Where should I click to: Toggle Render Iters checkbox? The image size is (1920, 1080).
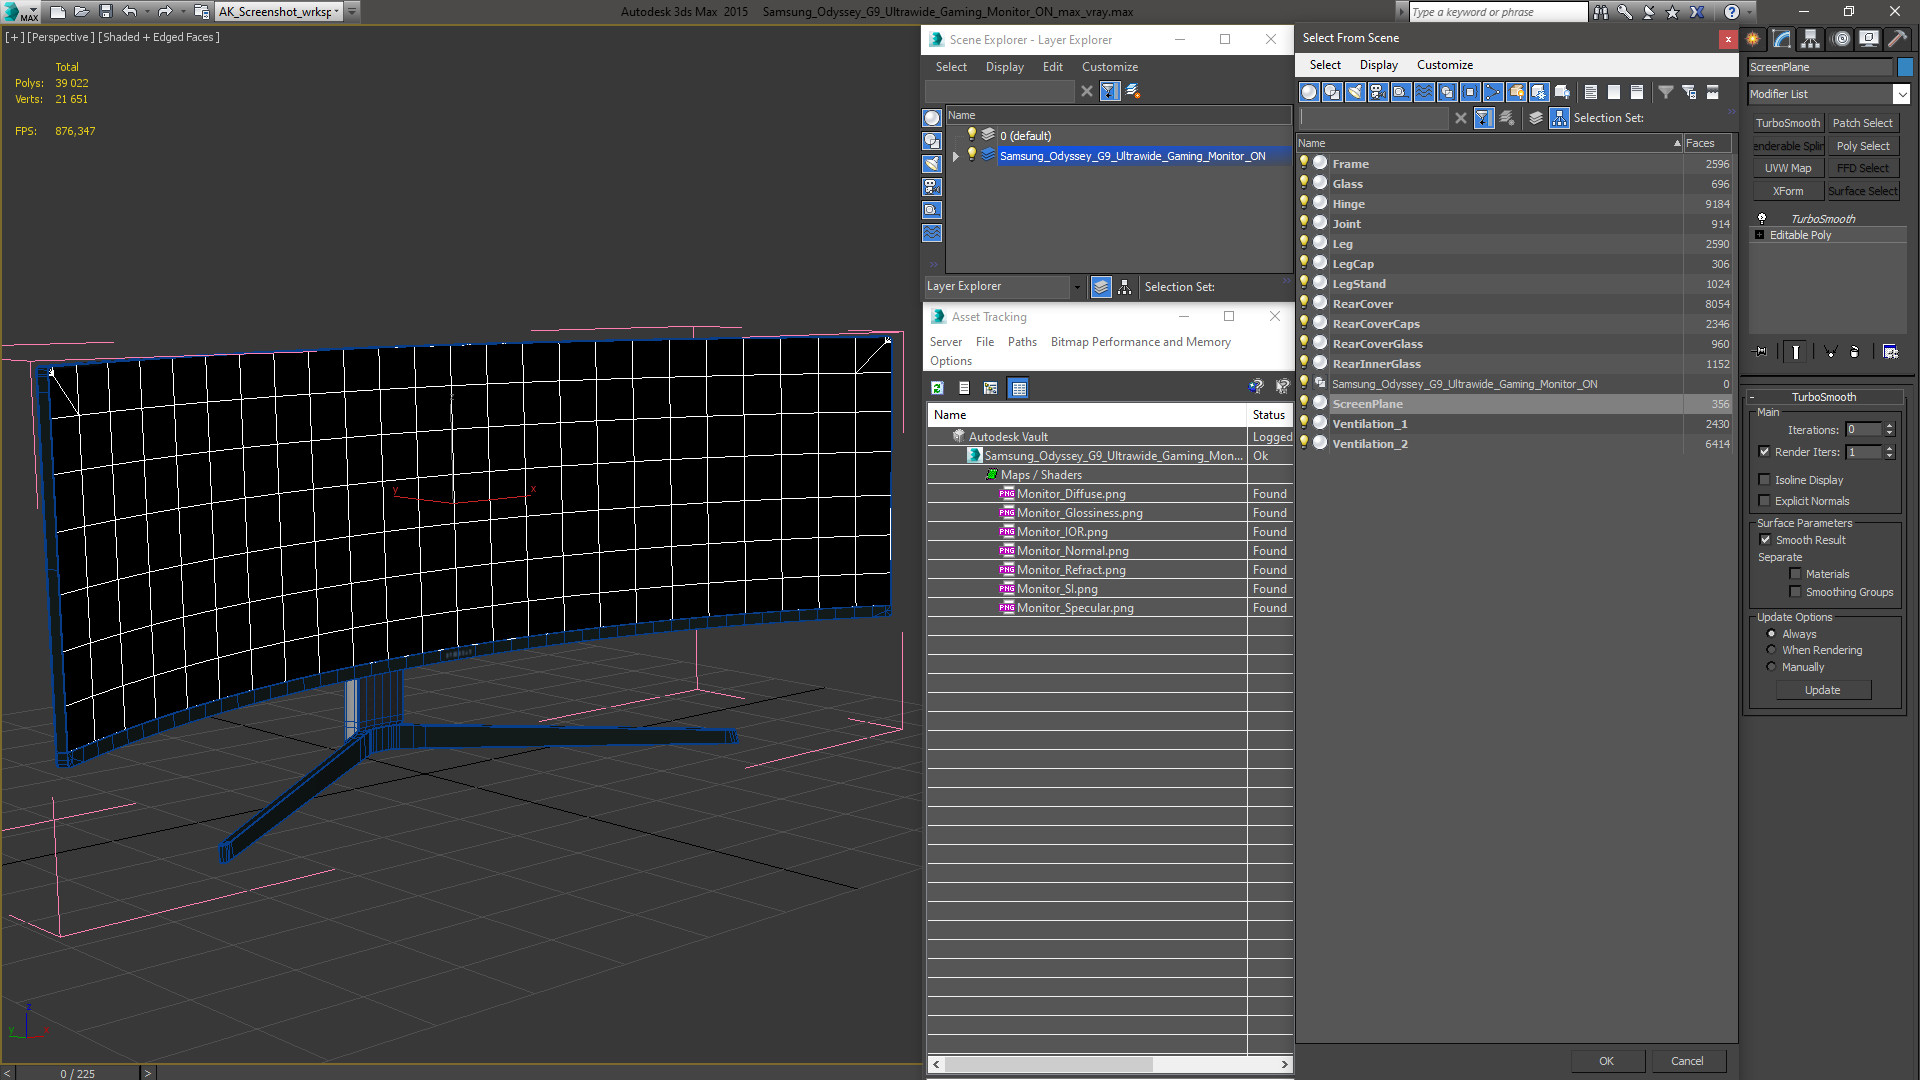click(x=1765, y=452)
